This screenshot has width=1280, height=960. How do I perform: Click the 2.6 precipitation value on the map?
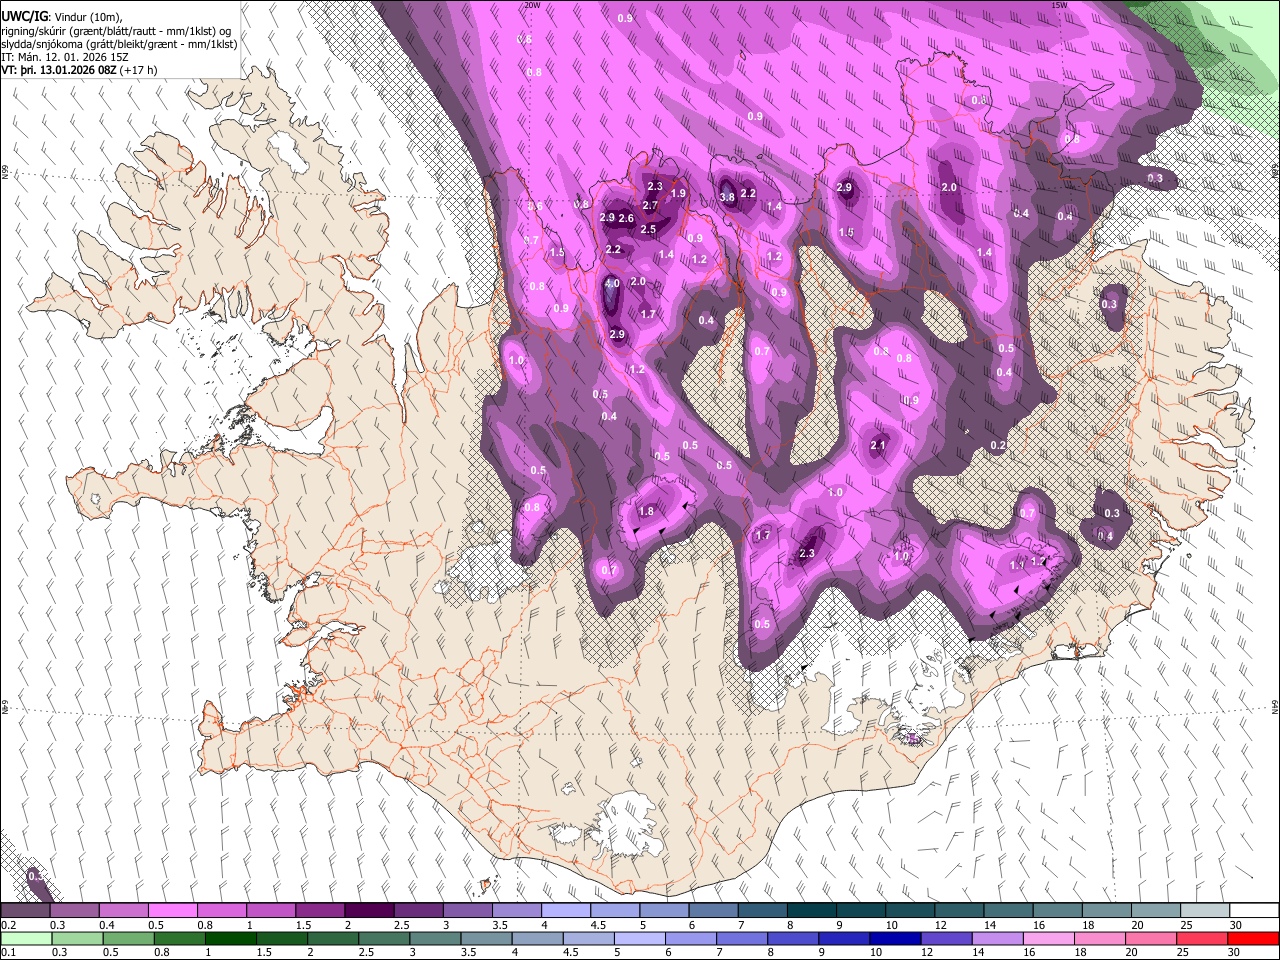(626, 219)
